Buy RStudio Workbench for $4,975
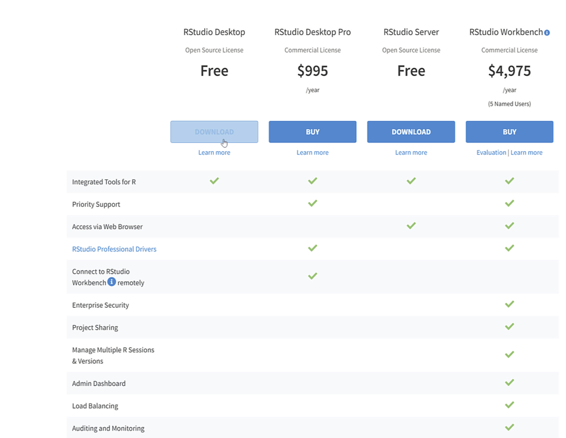The height and width of the screenshot is (438, 566). pos(509,132)
